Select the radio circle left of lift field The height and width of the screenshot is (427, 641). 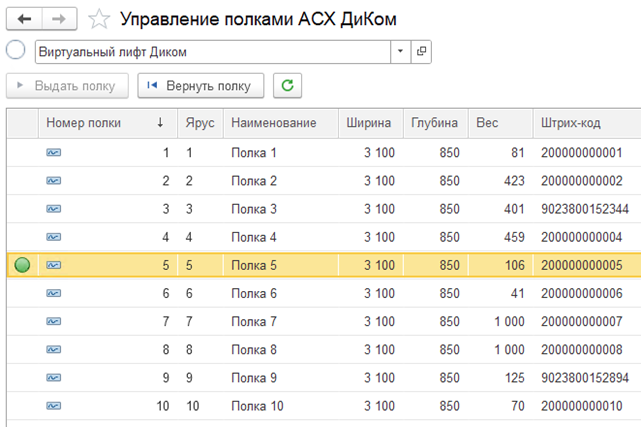click(x=15, y=51)
